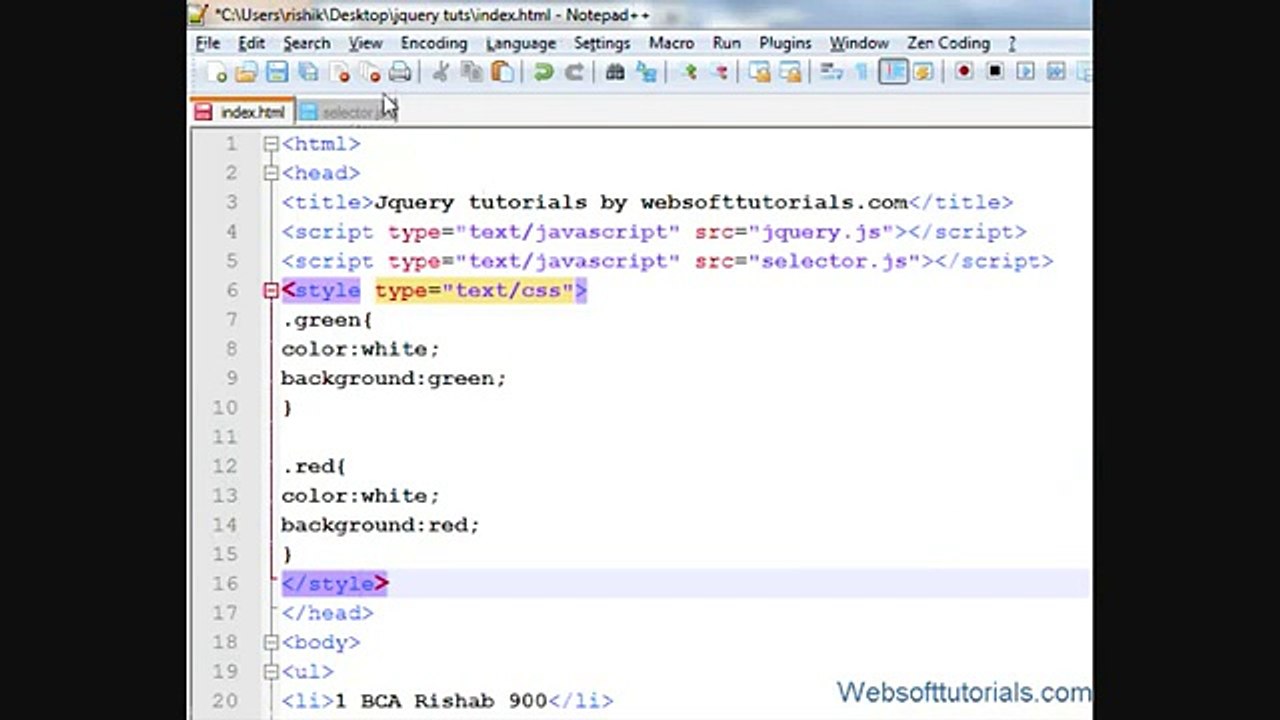Stop macro recording with the square icon
This screenshot has width=1280, height=720.
click(x=995, y=72)
